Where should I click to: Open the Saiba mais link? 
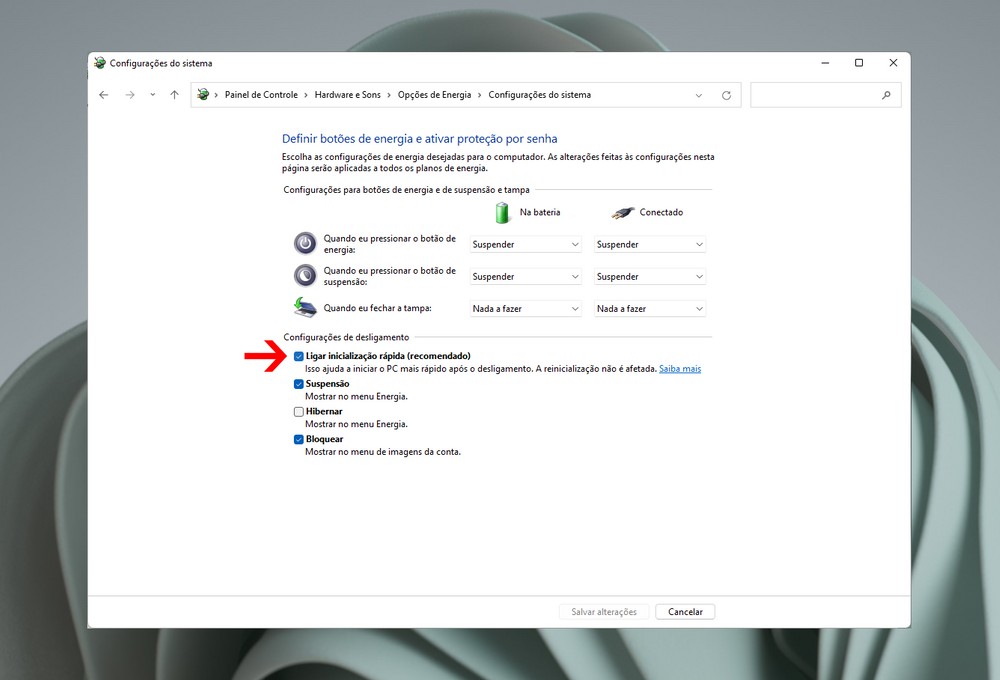pyautogui.click(x=680, y=369)
